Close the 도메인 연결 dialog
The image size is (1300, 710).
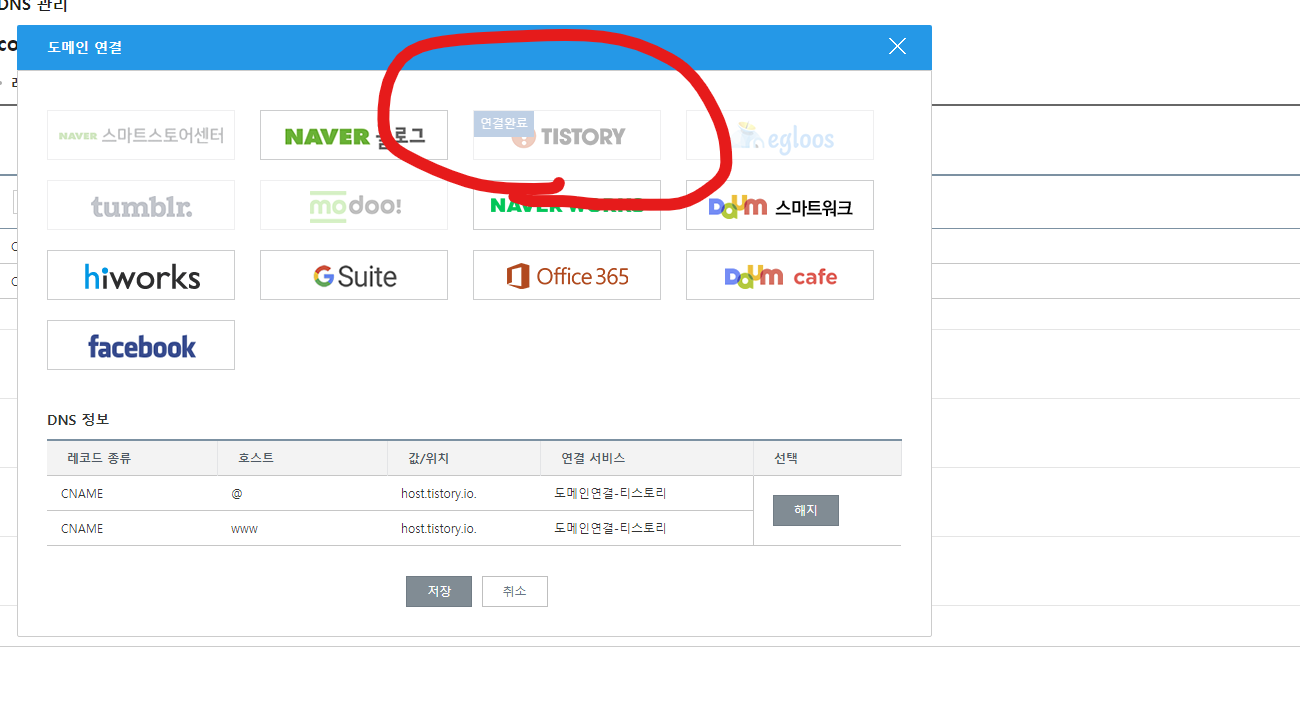(897, 46)
